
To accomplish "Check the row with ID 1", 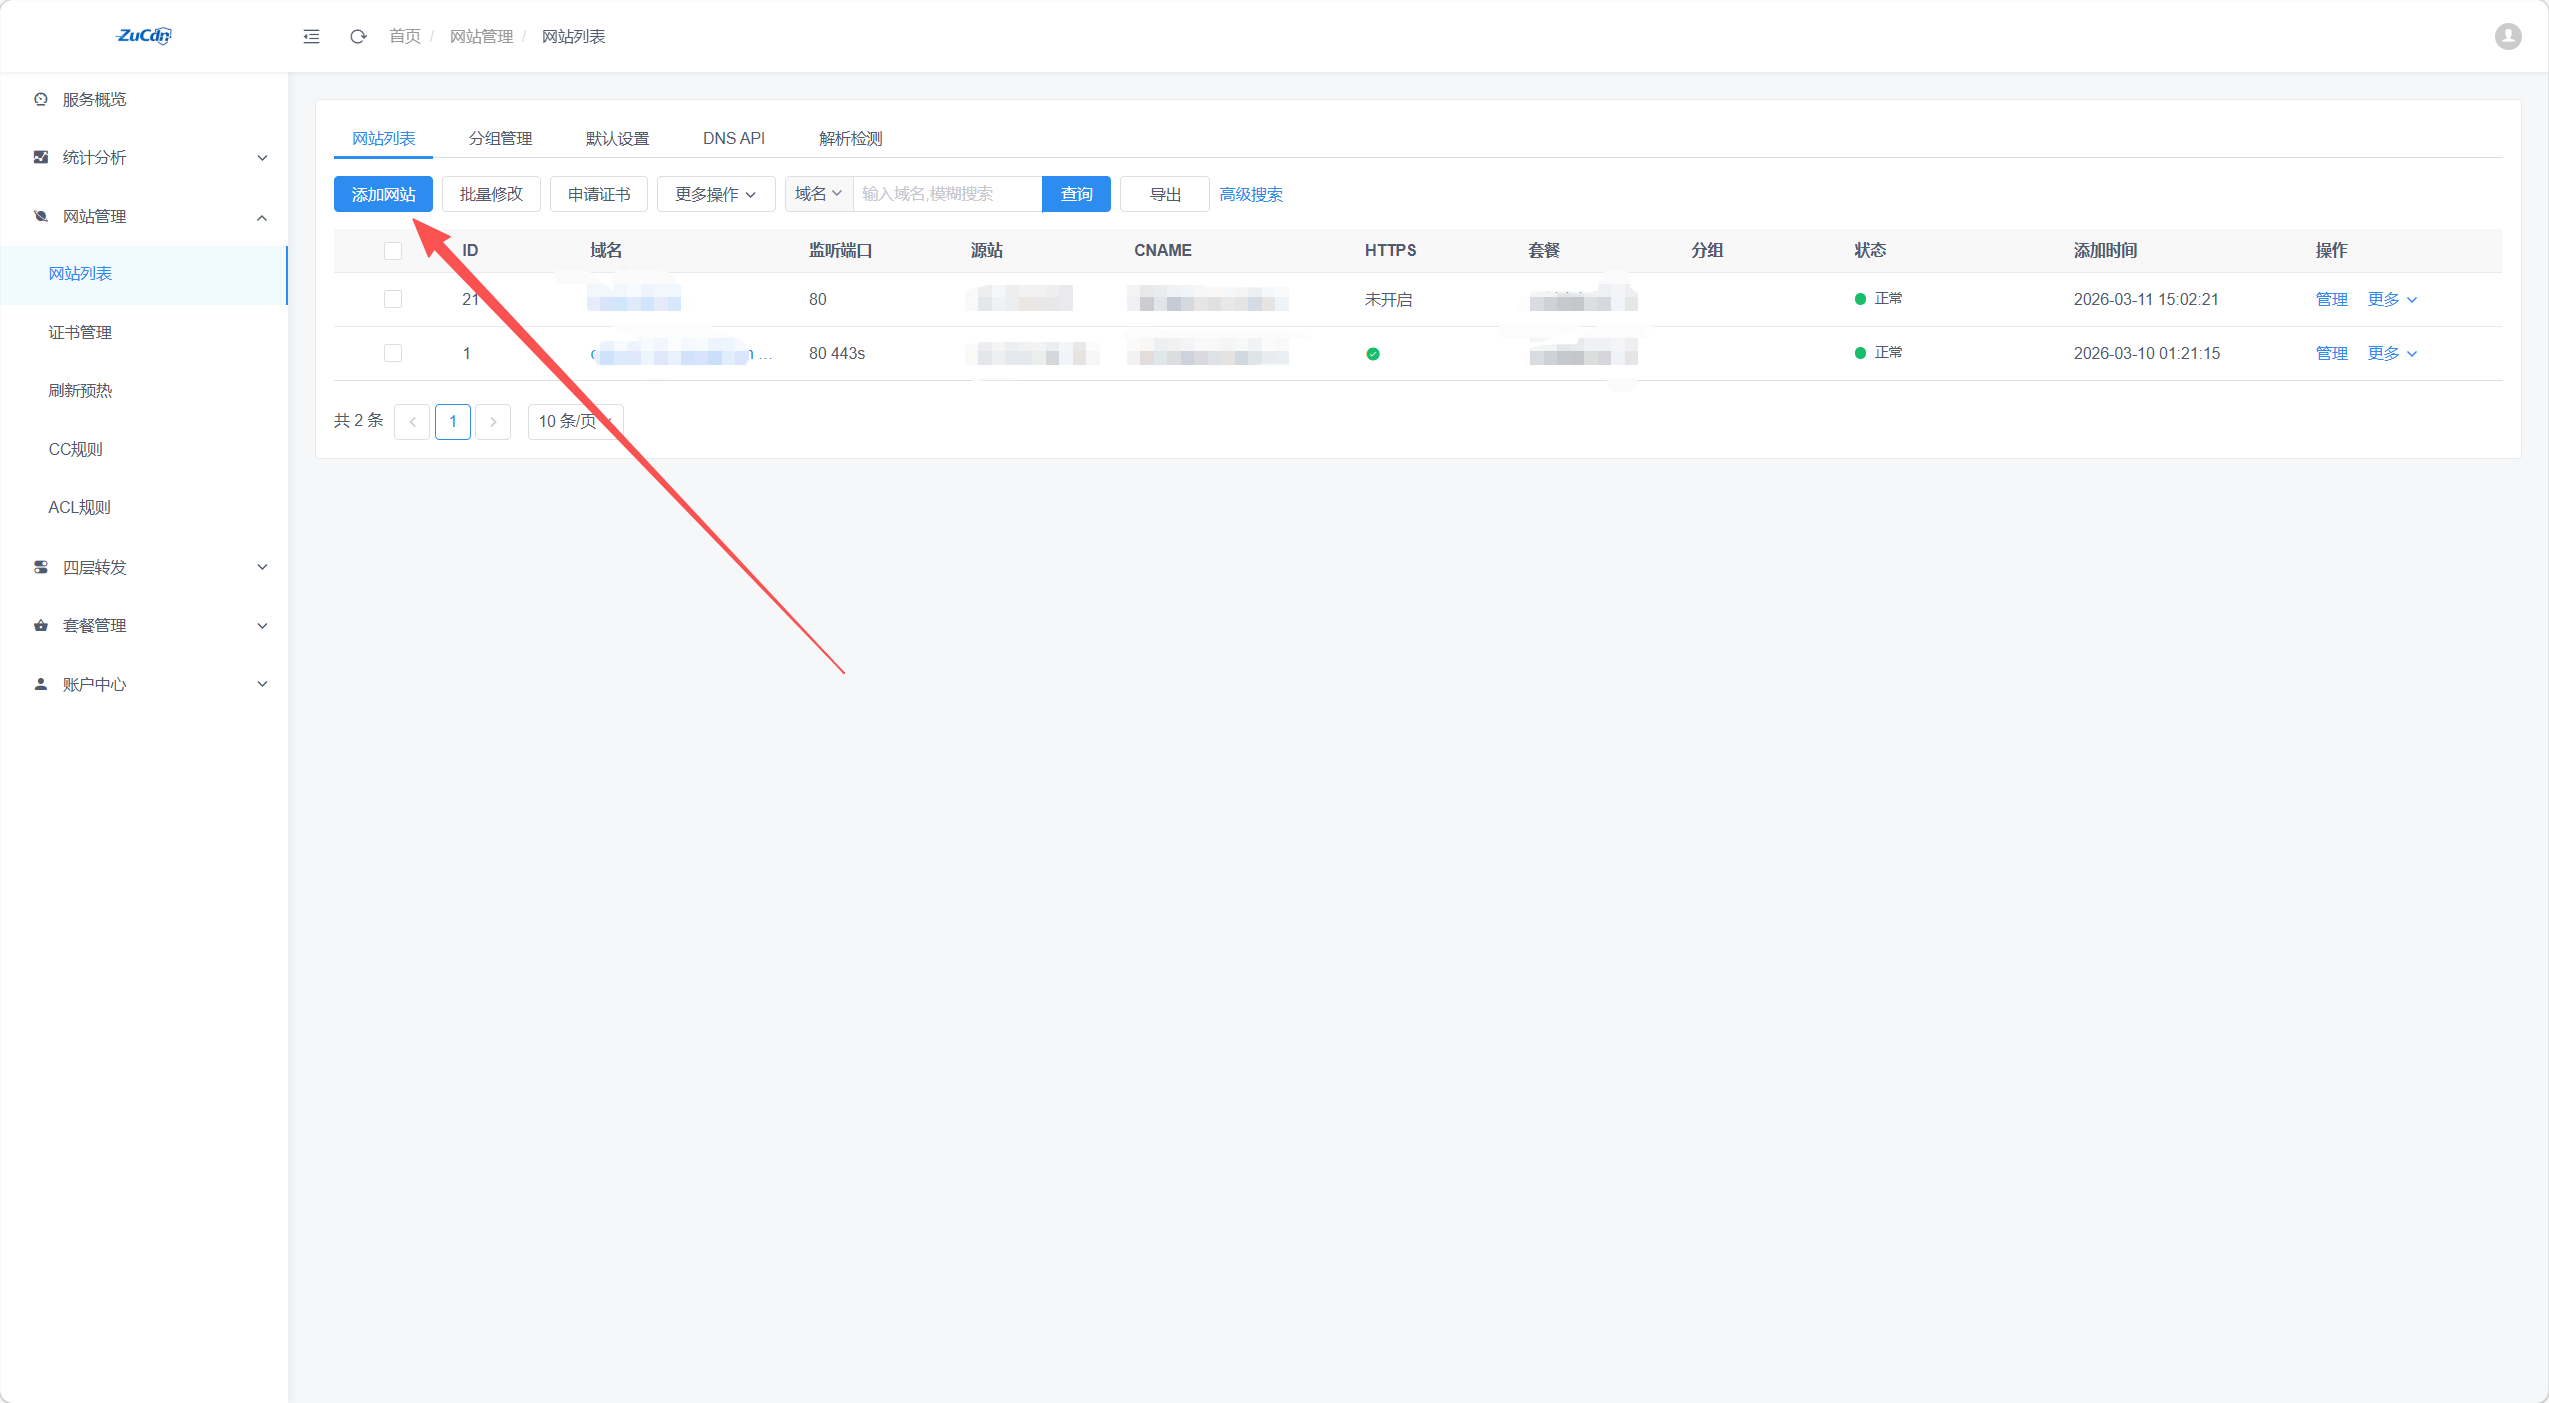I will coord(393,353).
